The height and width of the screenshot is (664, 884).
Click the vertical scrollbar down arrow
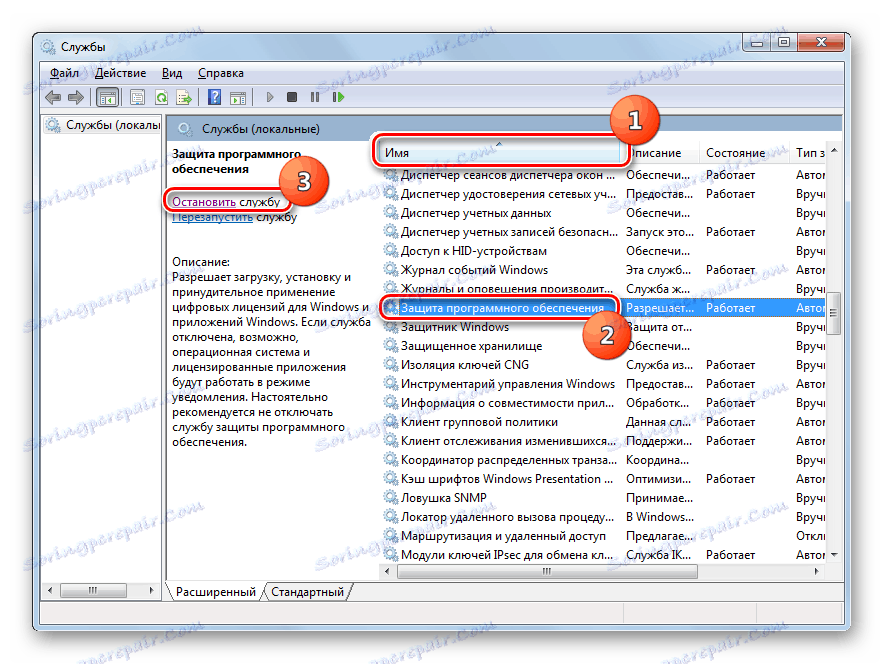834,555
